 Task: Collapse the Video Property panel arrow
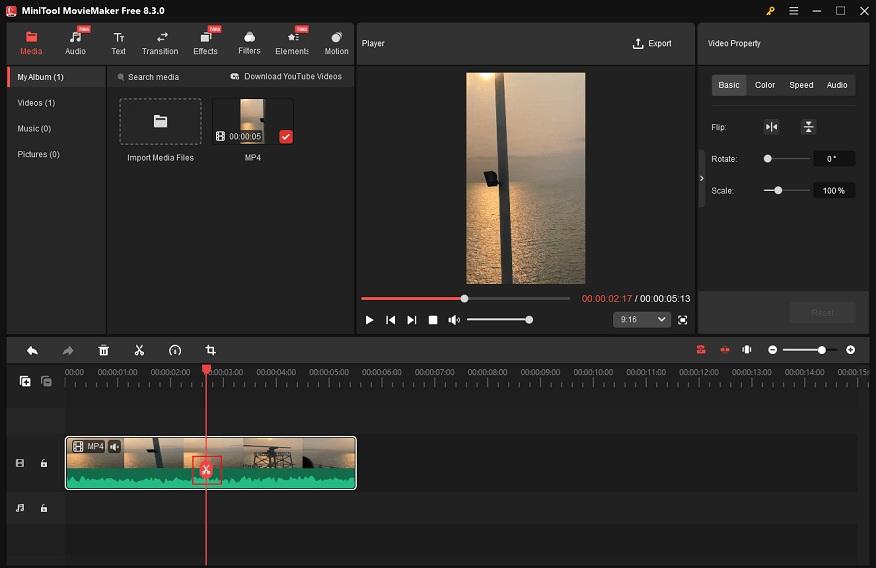[701, 178]
